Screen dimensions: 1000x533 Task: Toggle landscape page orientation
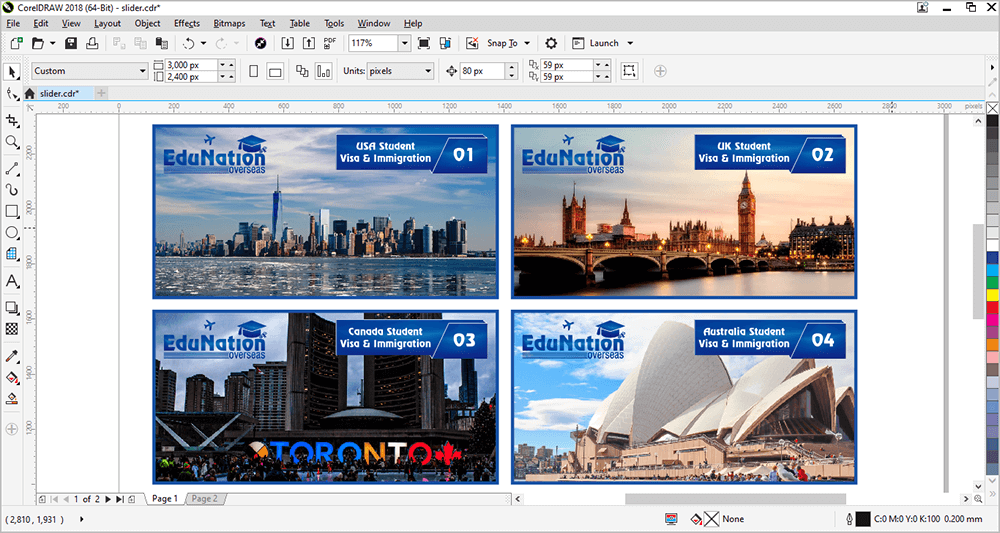click(275, 71)
